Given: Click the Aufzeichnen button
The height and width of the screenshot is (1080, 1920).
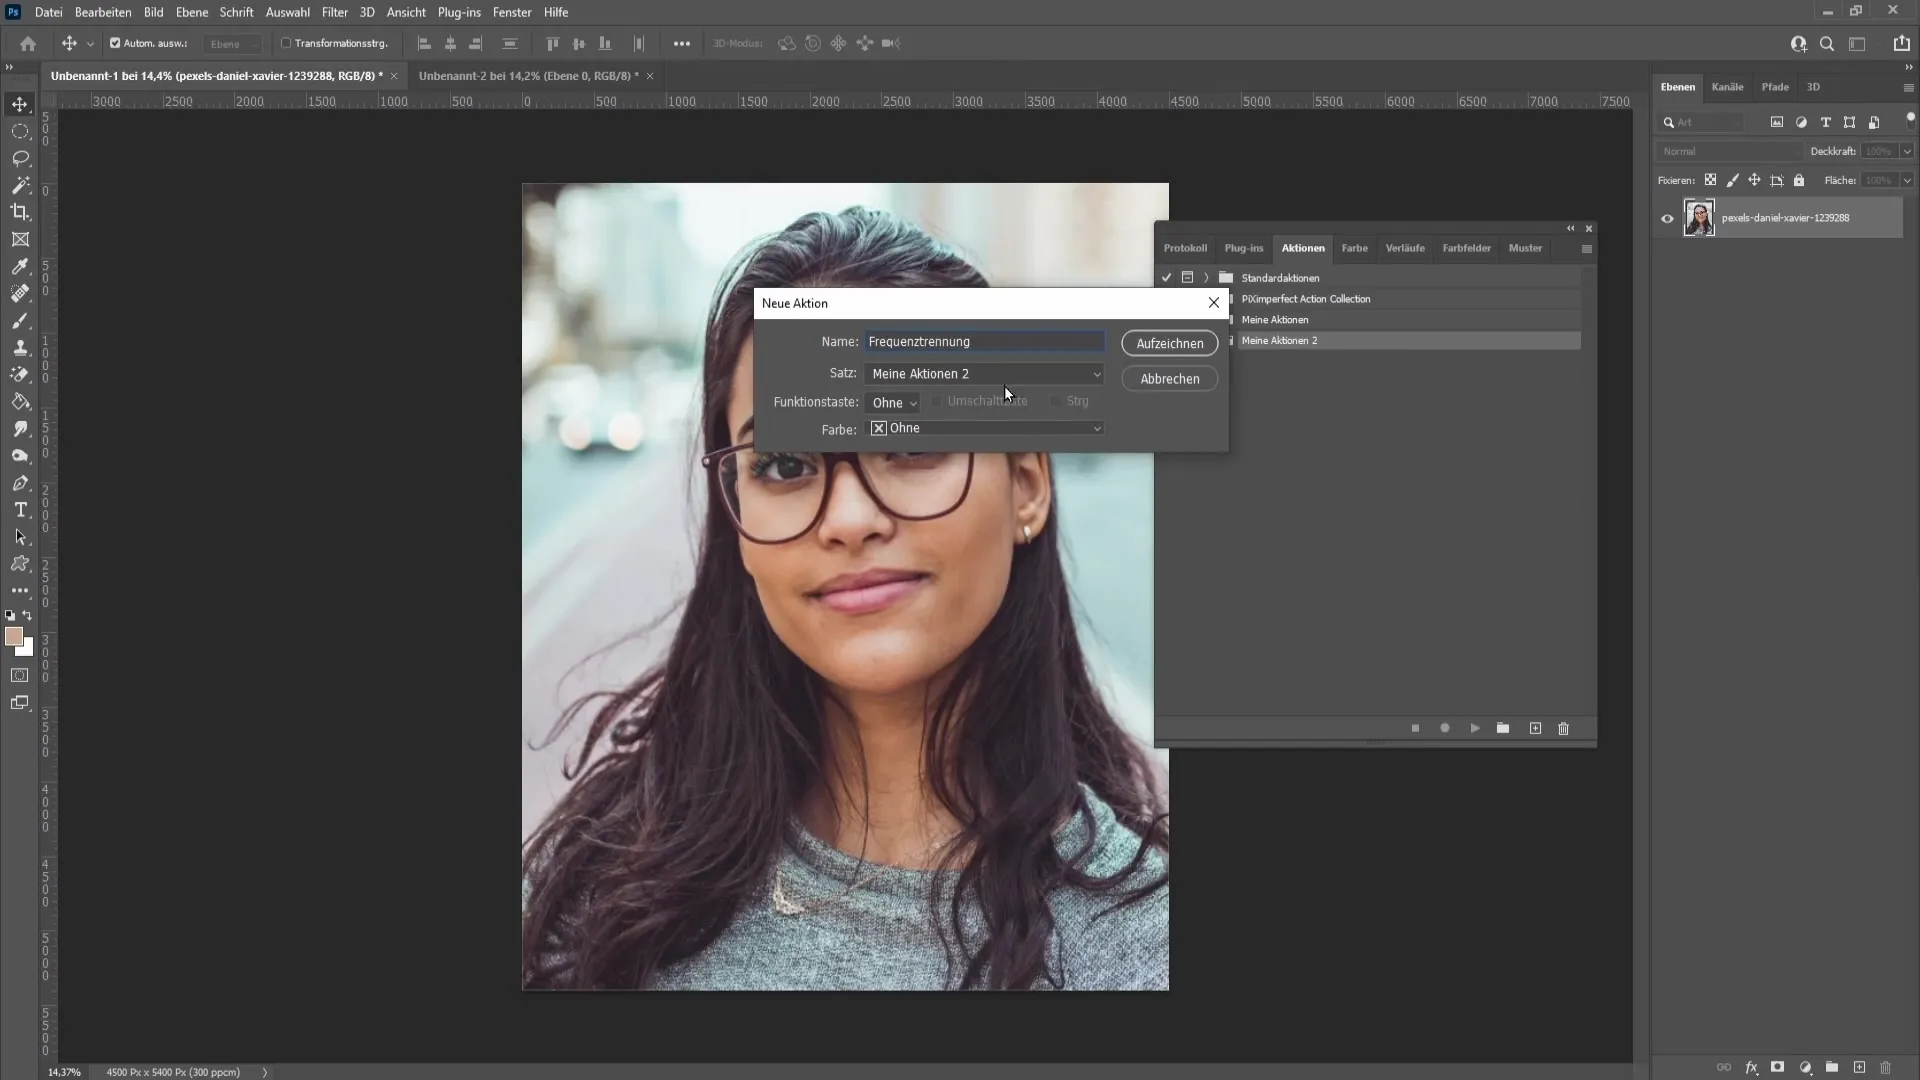Looking at the screenshot, I should click(x=1170, y=343).
